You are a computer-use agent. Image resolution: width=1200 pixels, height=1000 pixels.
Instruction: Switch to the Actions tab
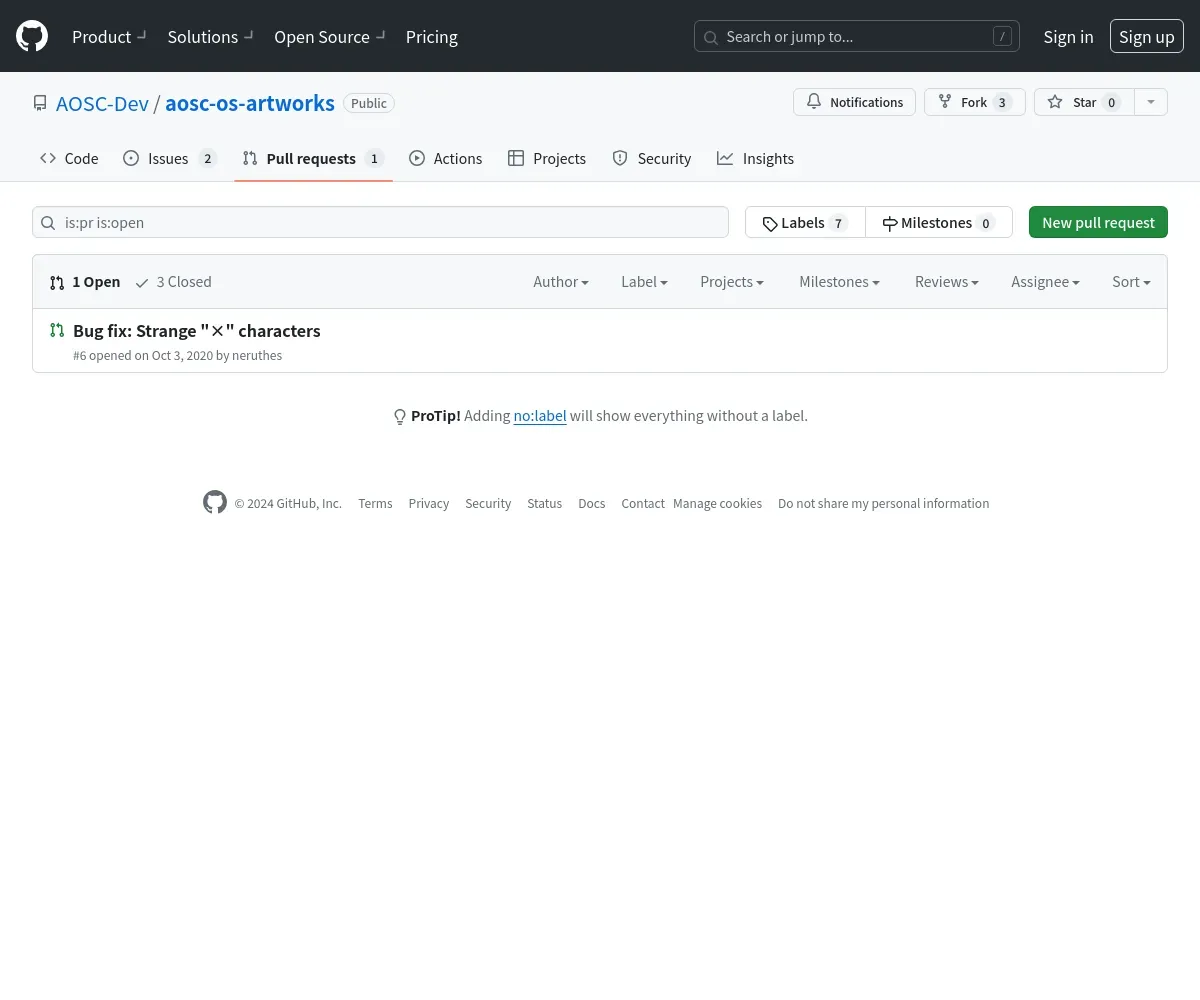446,158
